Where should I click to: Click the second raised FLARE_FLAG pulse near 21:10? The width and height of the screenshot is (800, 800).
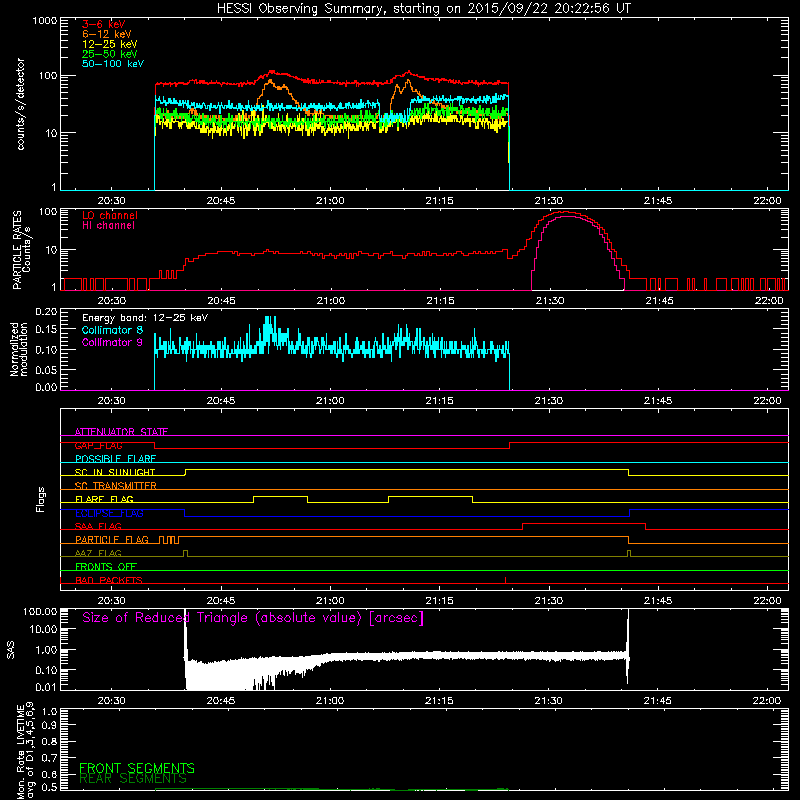[x=430, y=497]
